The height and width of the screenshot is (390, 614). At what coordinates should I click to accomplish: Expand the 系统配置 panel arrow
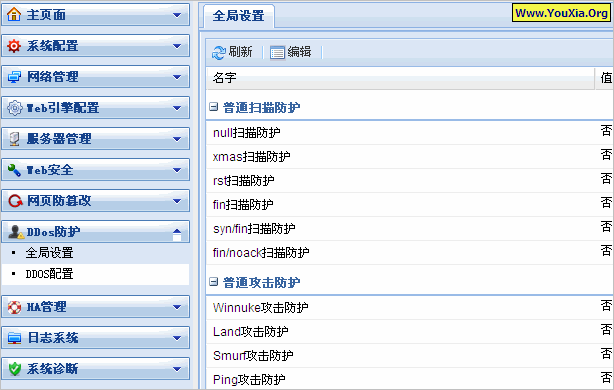pos(177,46)
